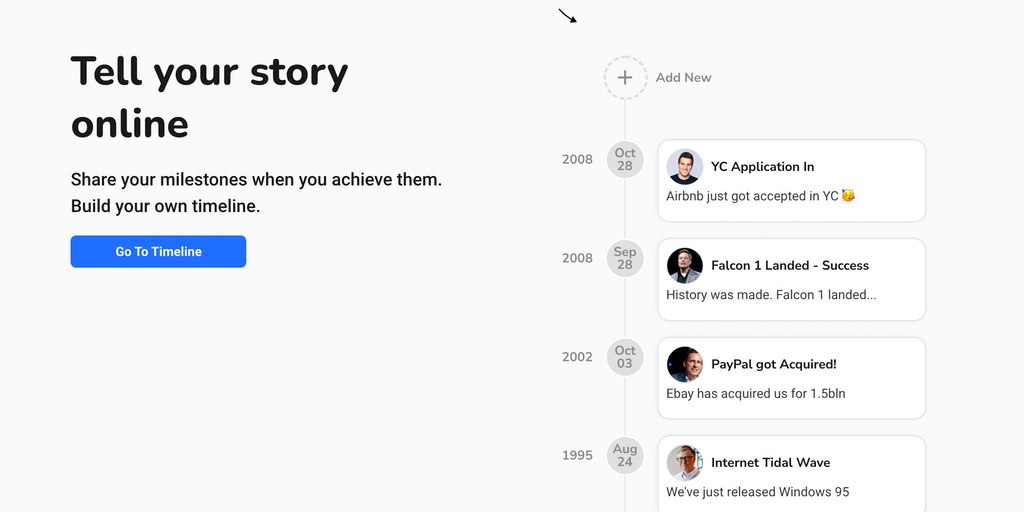This screenshot has height=512, width=1024.
Task: Click the Ebay has acquired us text
Action: (x=755, y=393)
